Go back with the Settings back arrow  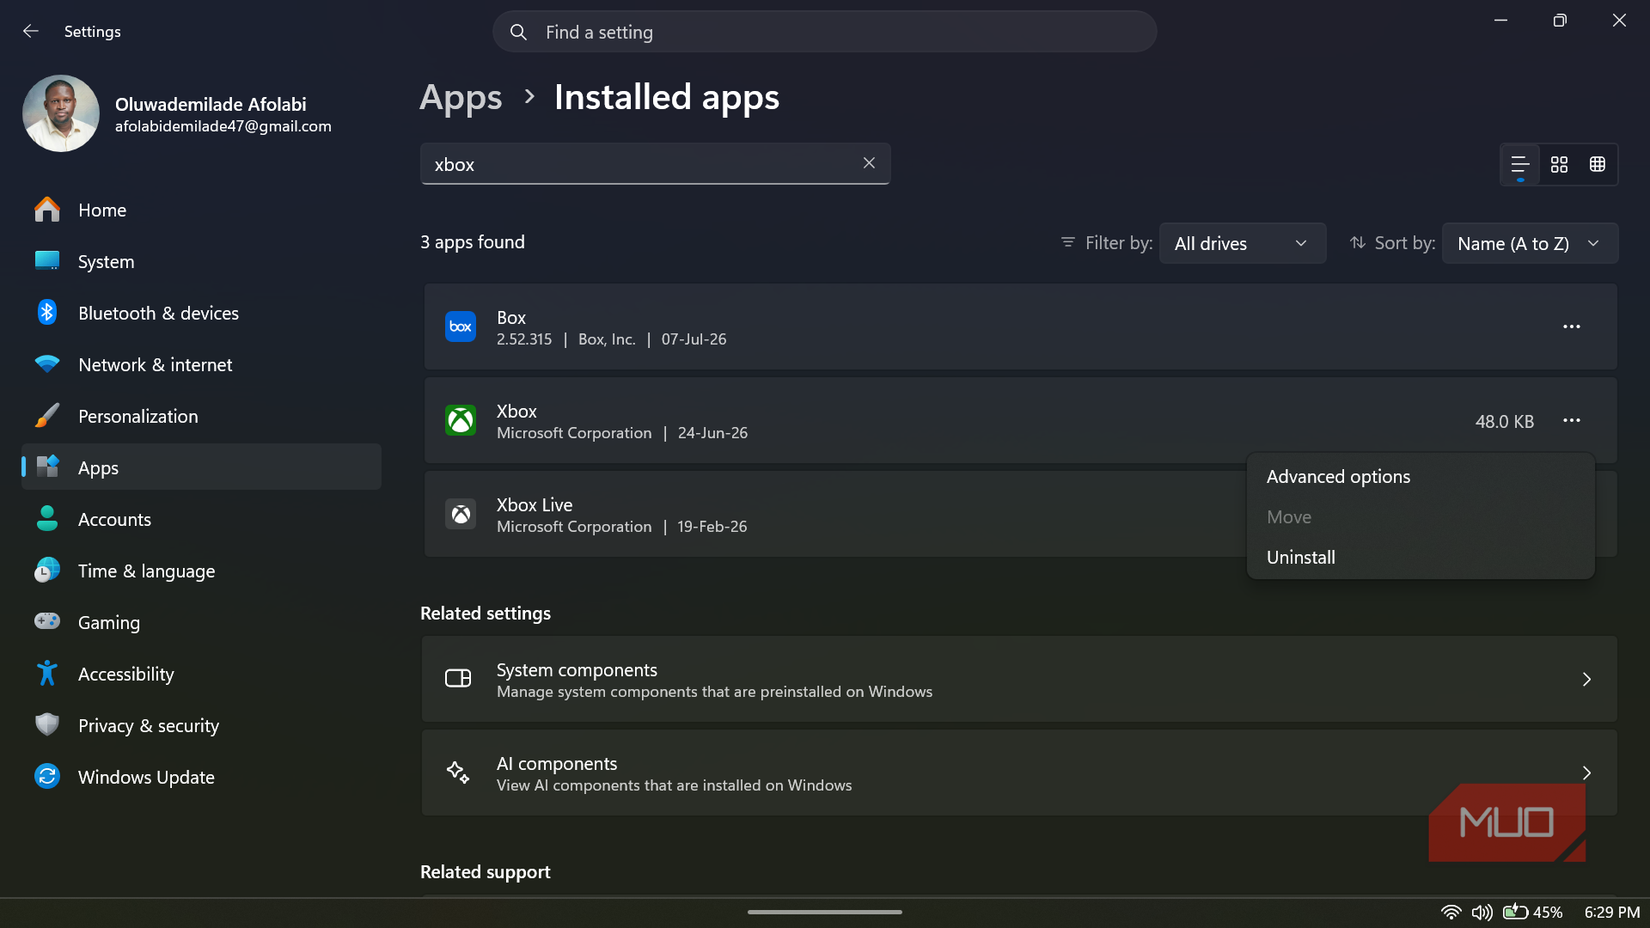pyautogui.click(x=31, y=31)
